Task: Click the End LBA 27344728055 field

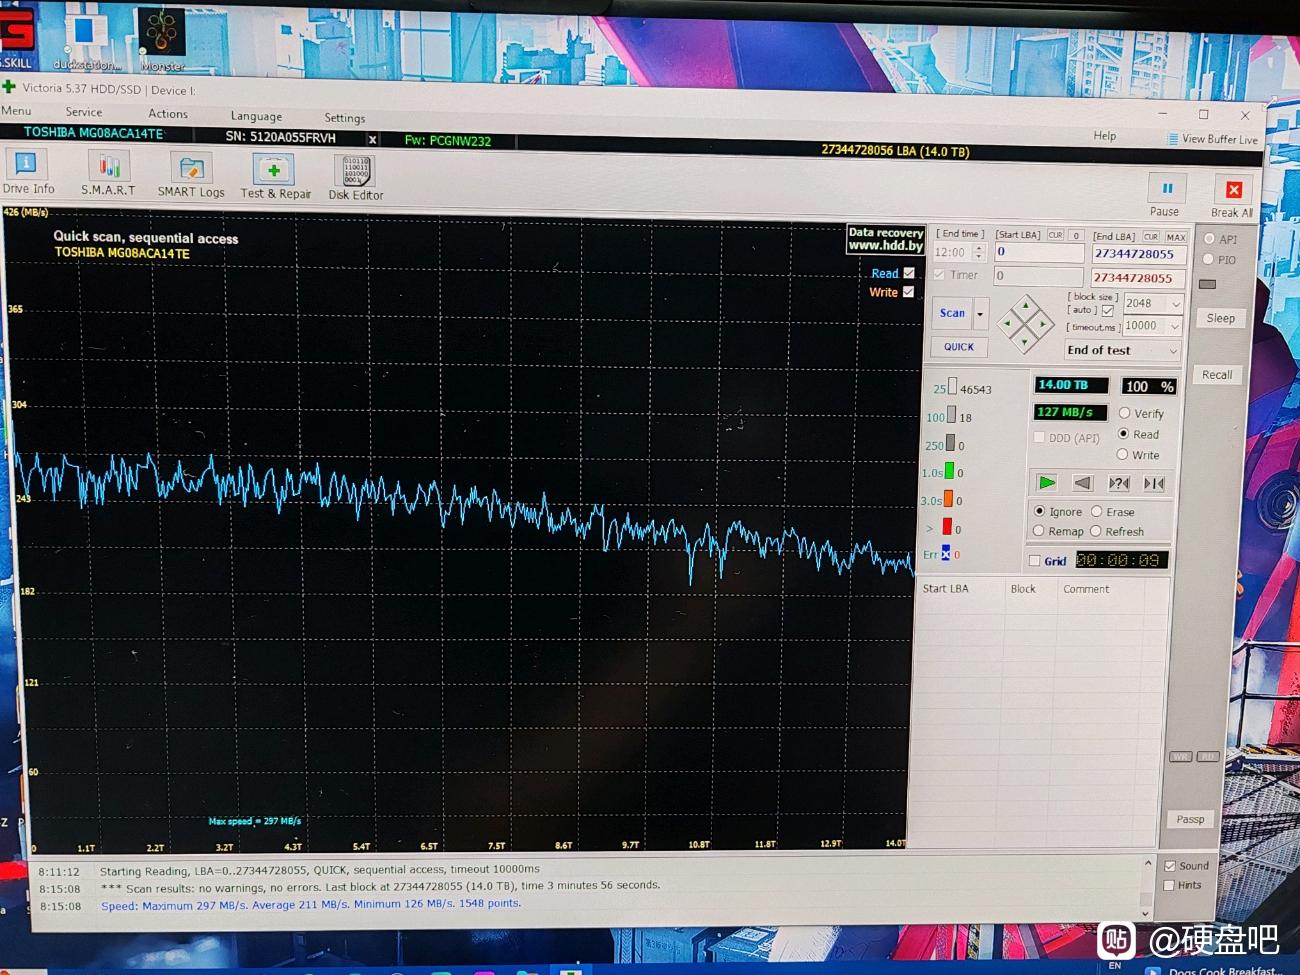Action: pos(1139,254)
